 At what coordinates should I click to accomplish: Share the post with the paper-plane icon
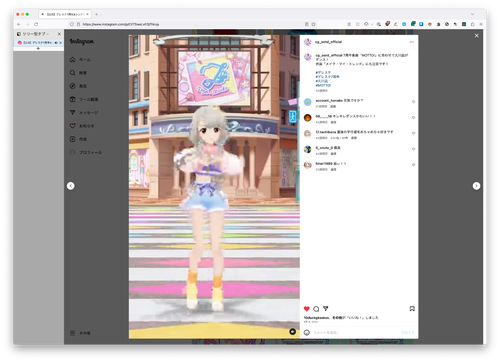[x=326, y=309]
